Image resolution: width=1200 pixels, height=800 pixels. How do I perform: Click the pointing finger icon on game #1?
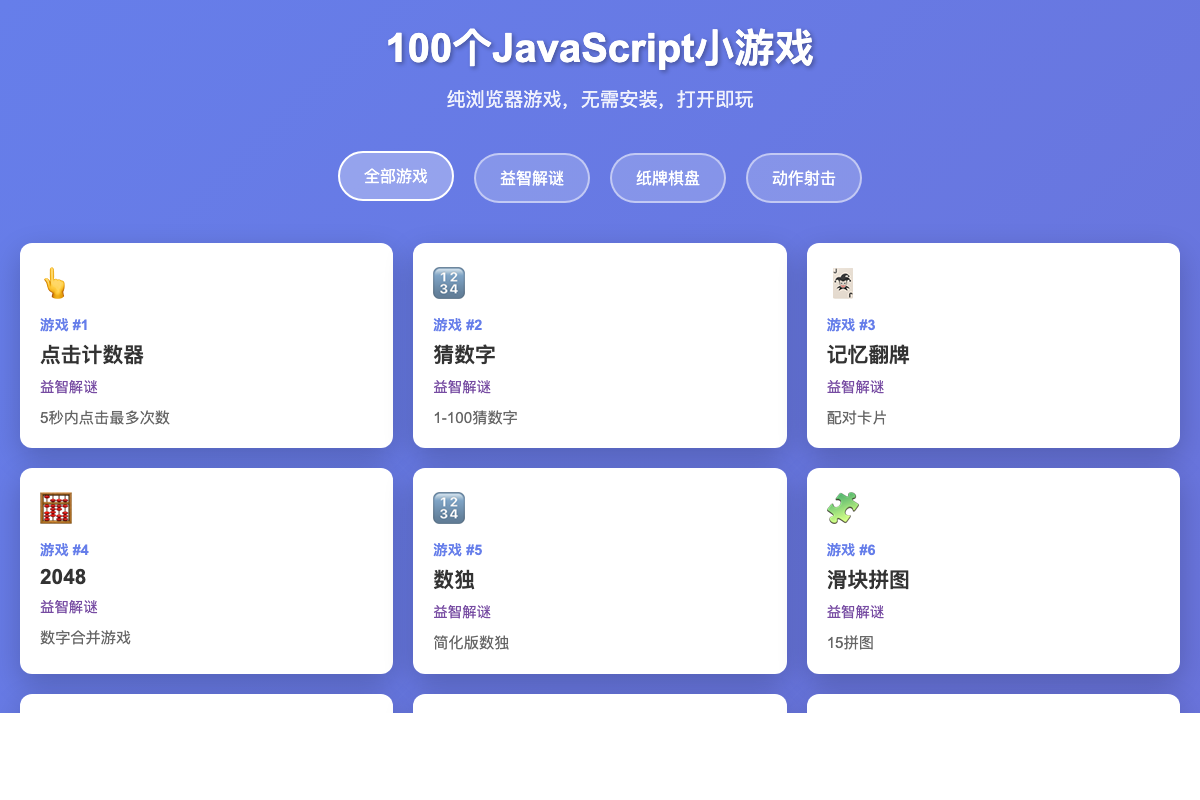tap(55, 283)
